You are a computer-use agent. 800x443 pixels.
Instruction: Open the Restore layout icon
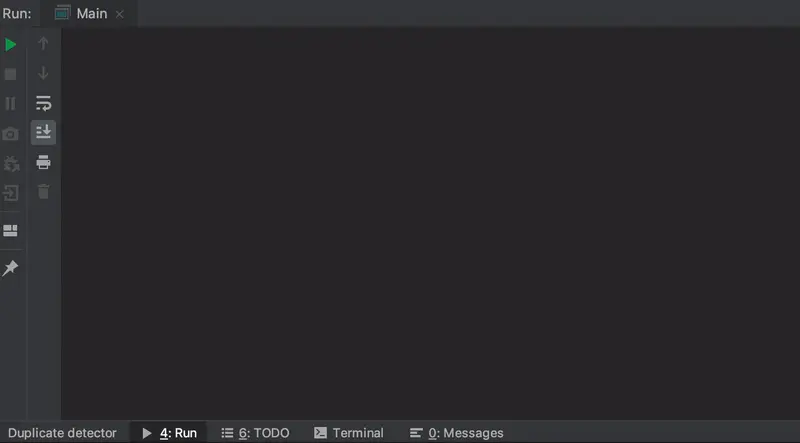(x=10, y=231)
